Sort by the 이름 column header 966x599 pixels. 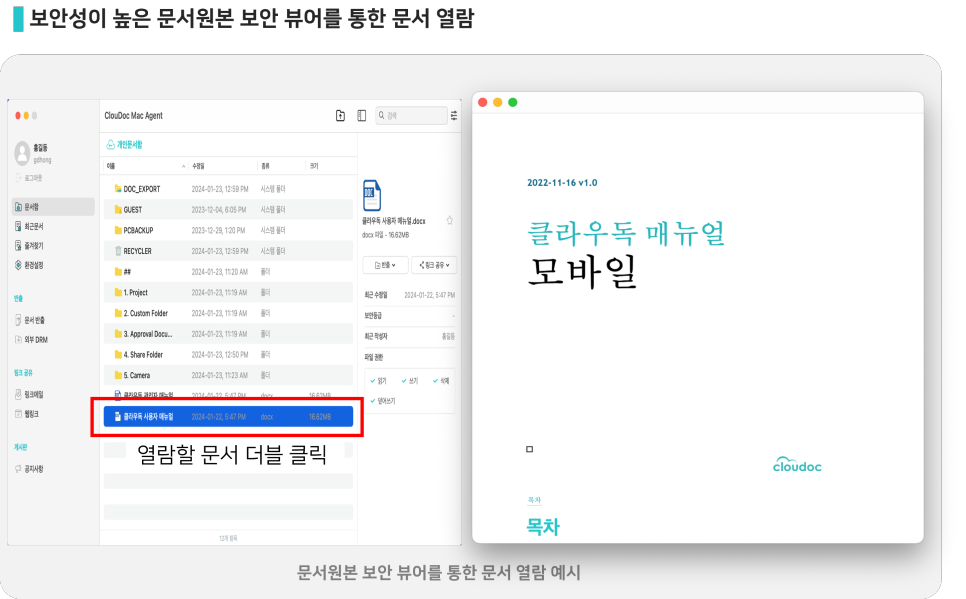[111, 166]
